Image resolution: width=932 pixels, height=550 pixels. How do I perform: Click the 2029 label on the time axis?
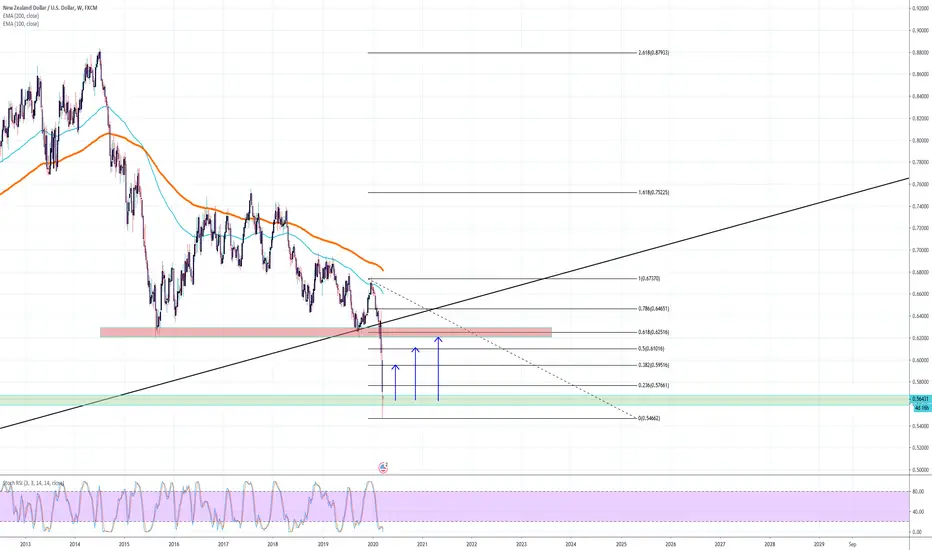pos(819,544)
